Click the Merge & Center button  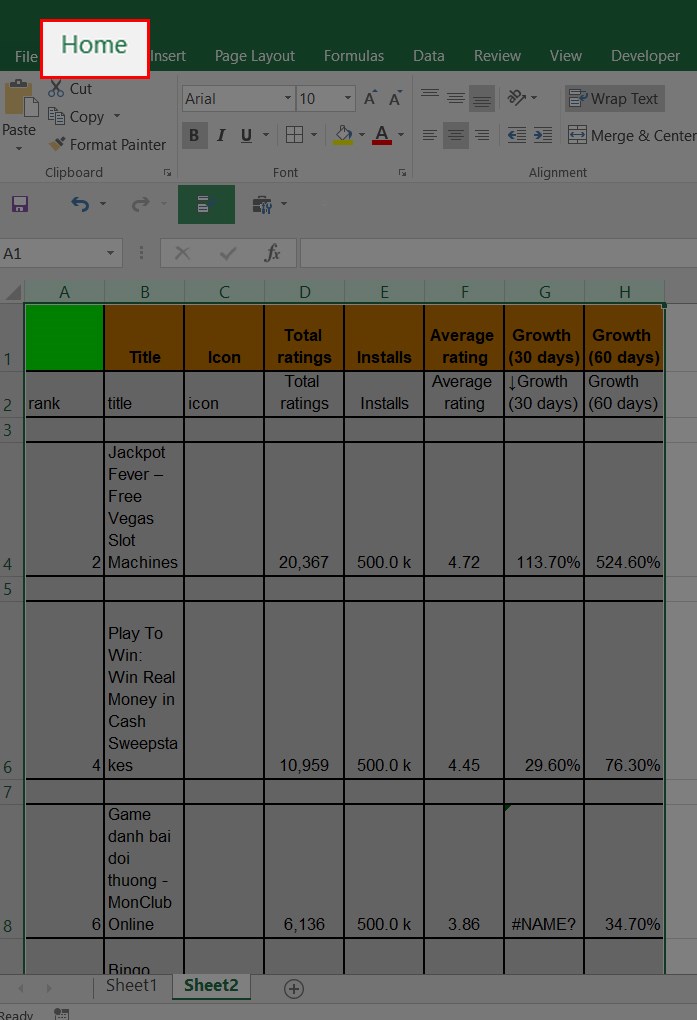(632, 135)
